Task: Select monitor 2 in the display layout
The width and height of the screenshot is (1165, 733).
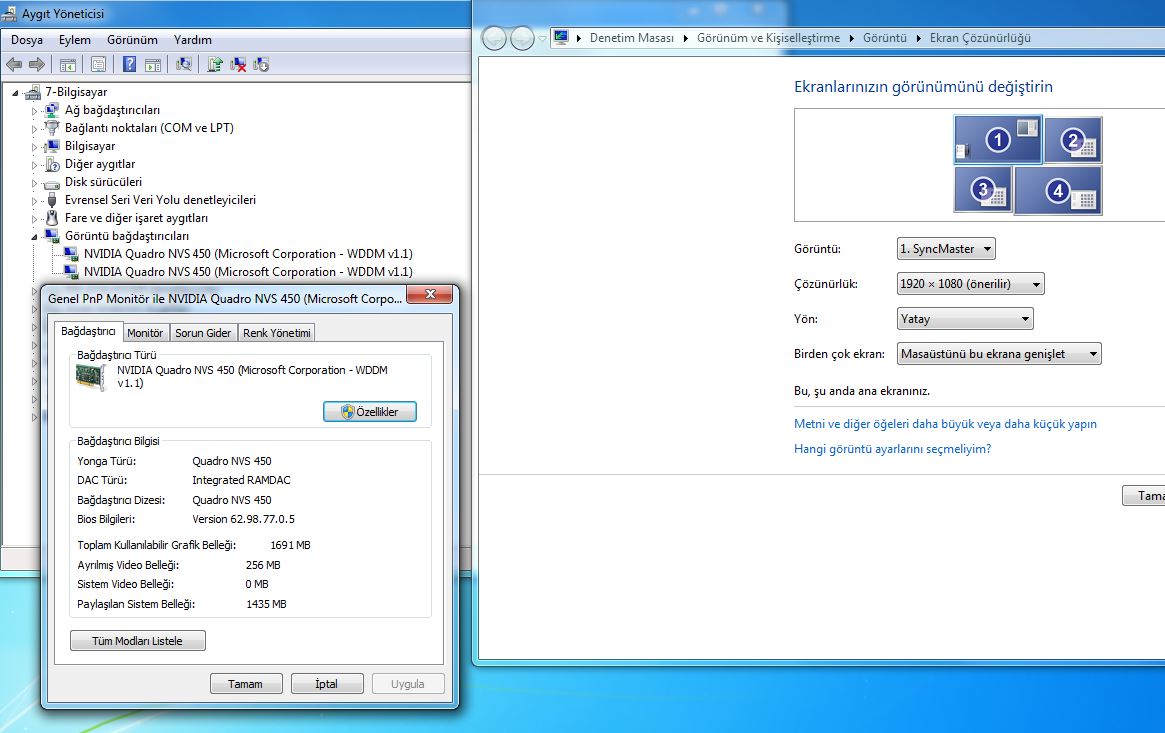Action: 1073,140
